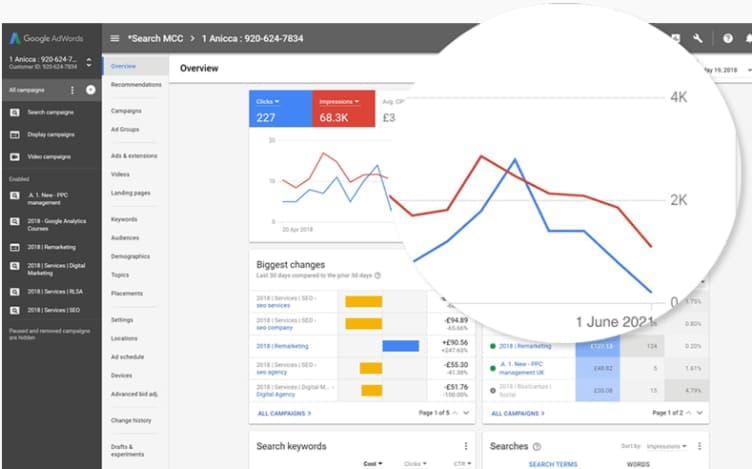
Task: Click the Biggest changes info icon
Action: tap(378, 276)
